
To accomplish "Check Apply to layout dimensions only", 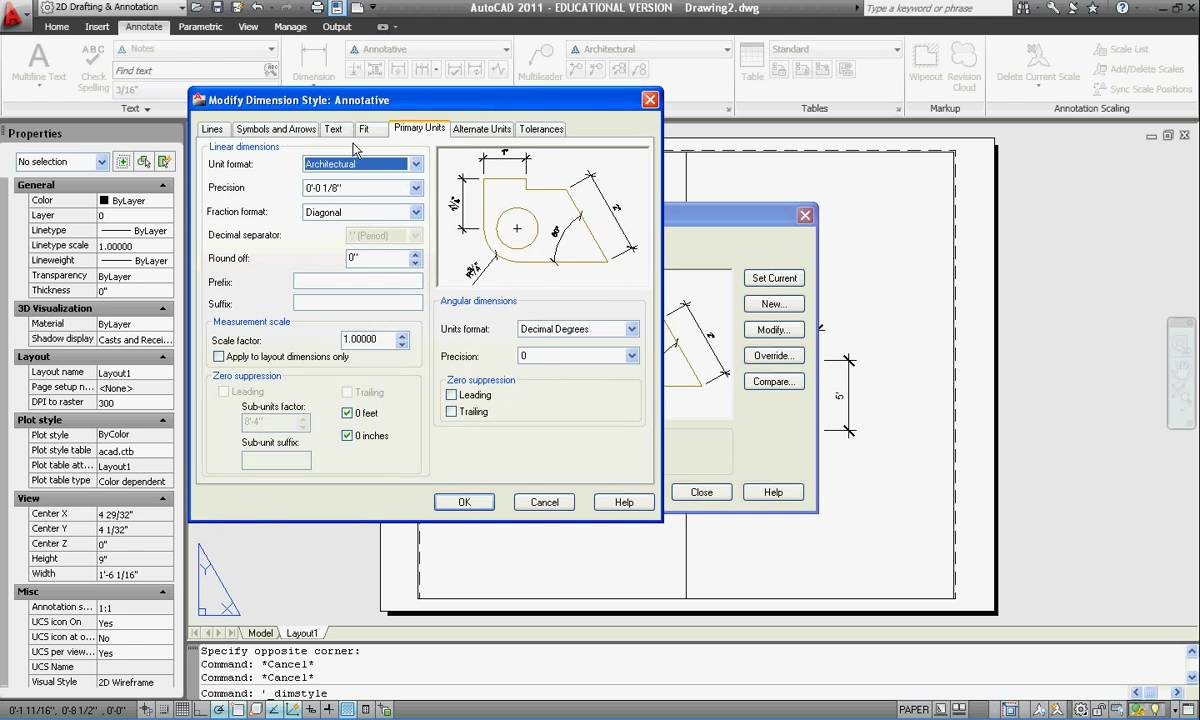I will [x=219, y=357].
